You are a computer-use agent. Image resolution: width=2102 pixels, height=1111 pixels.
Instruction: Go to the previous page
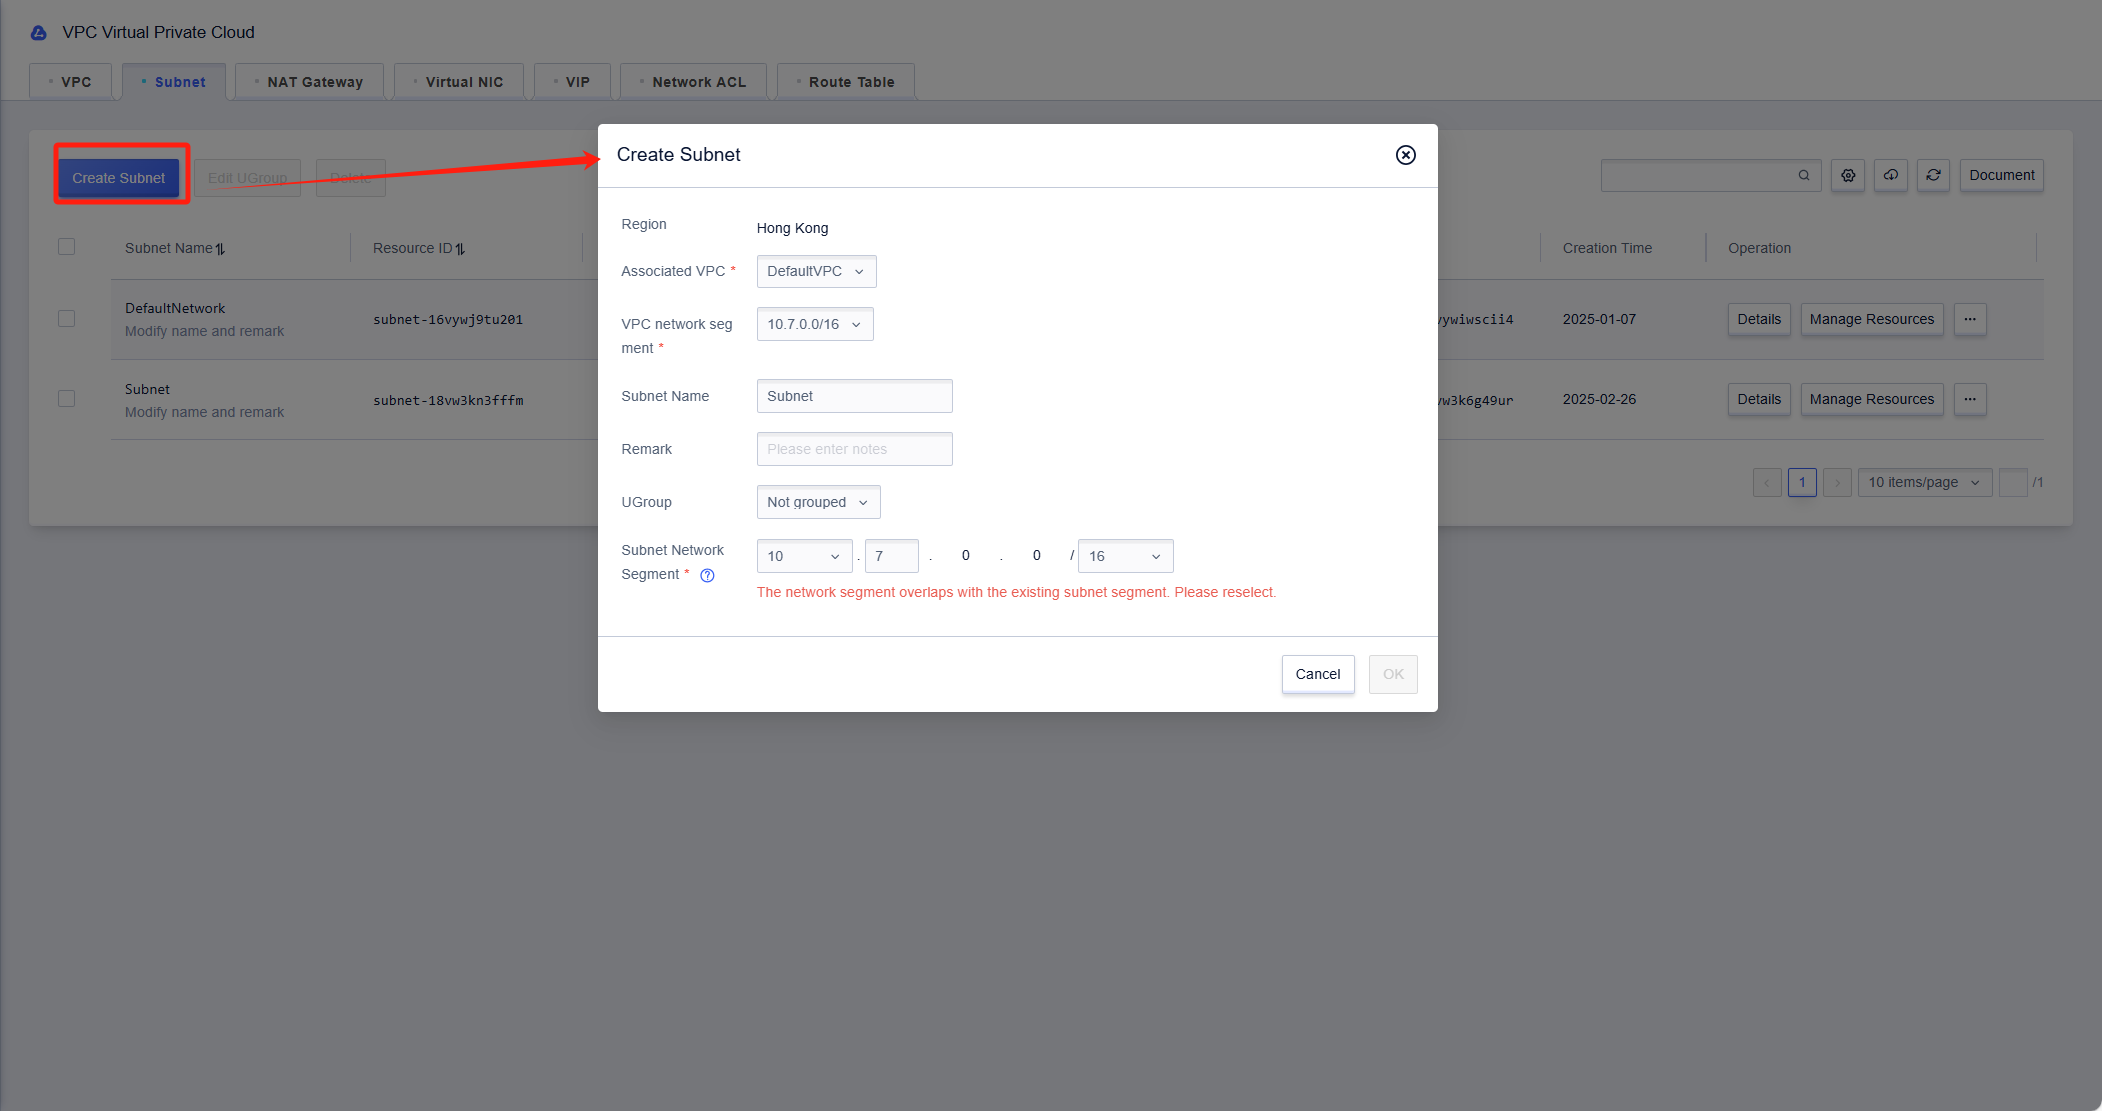(x=1767, y=483)
